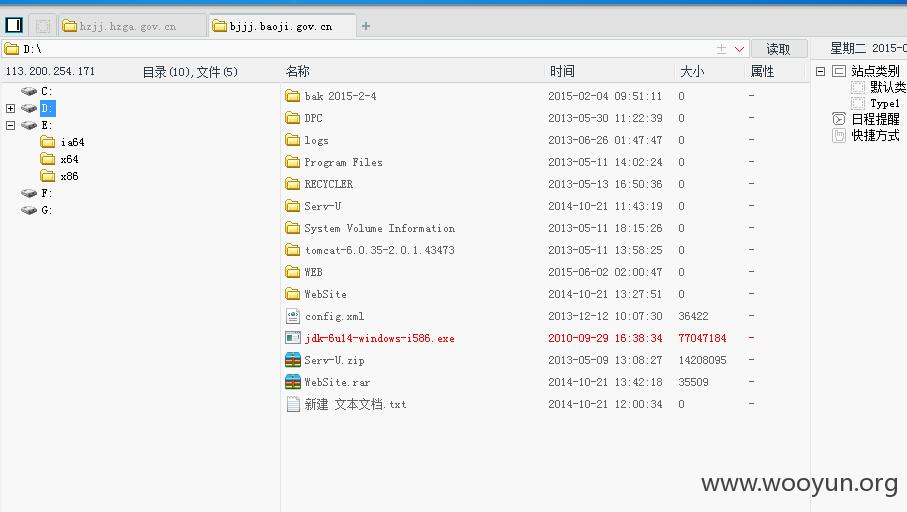Select the config.xml file name

point(334,316)
